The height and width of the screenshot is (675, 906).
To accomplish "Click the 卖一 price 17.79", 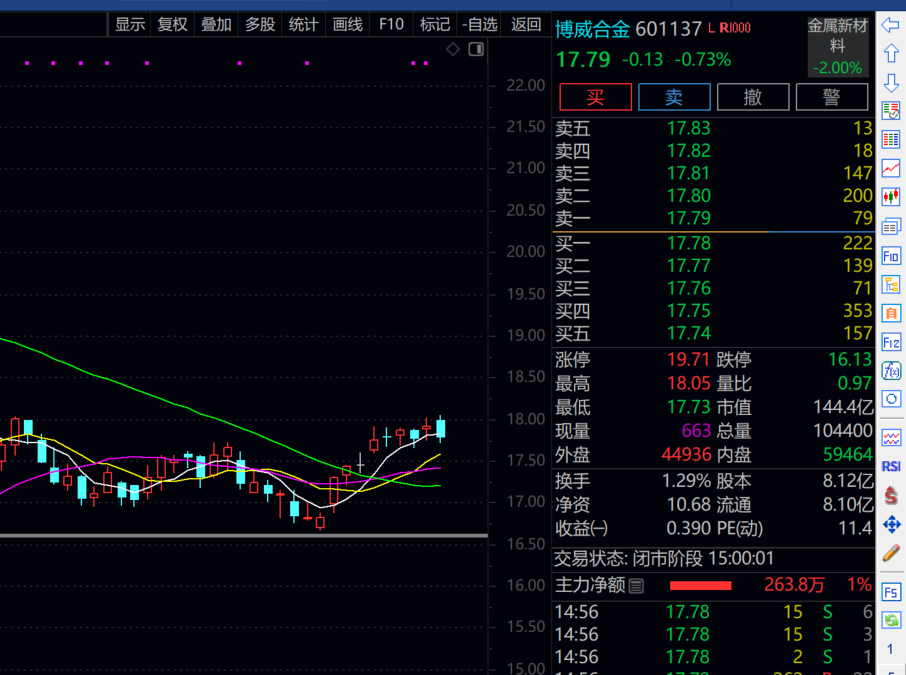I will (689, 218).
